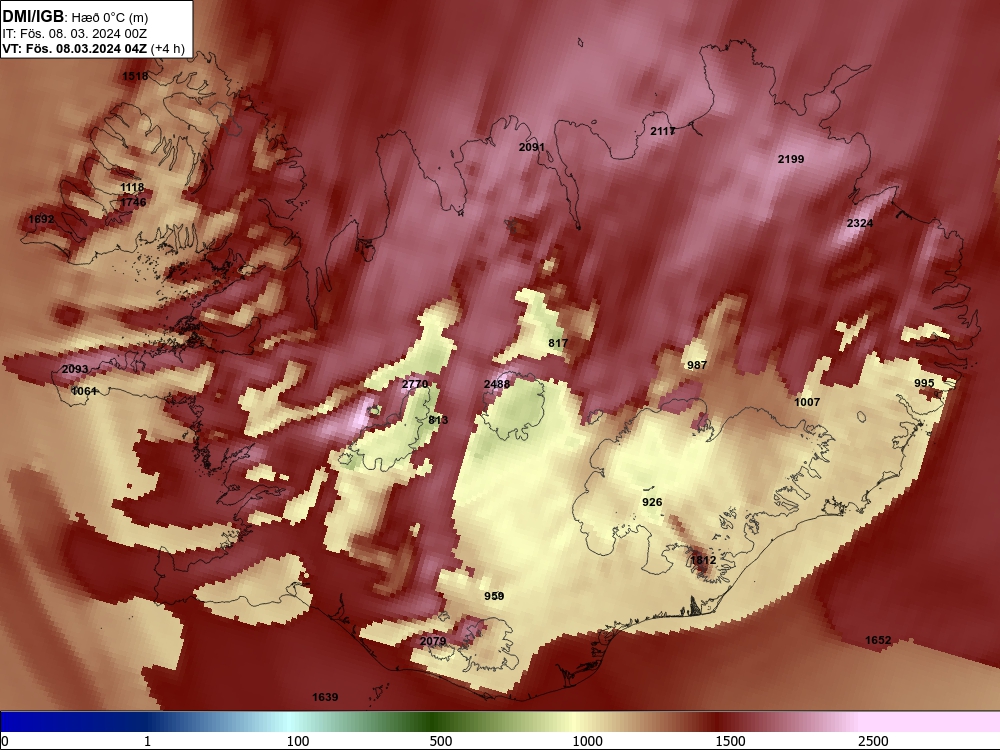
Task: Select the 2093 map value
Action: [75, 369]
